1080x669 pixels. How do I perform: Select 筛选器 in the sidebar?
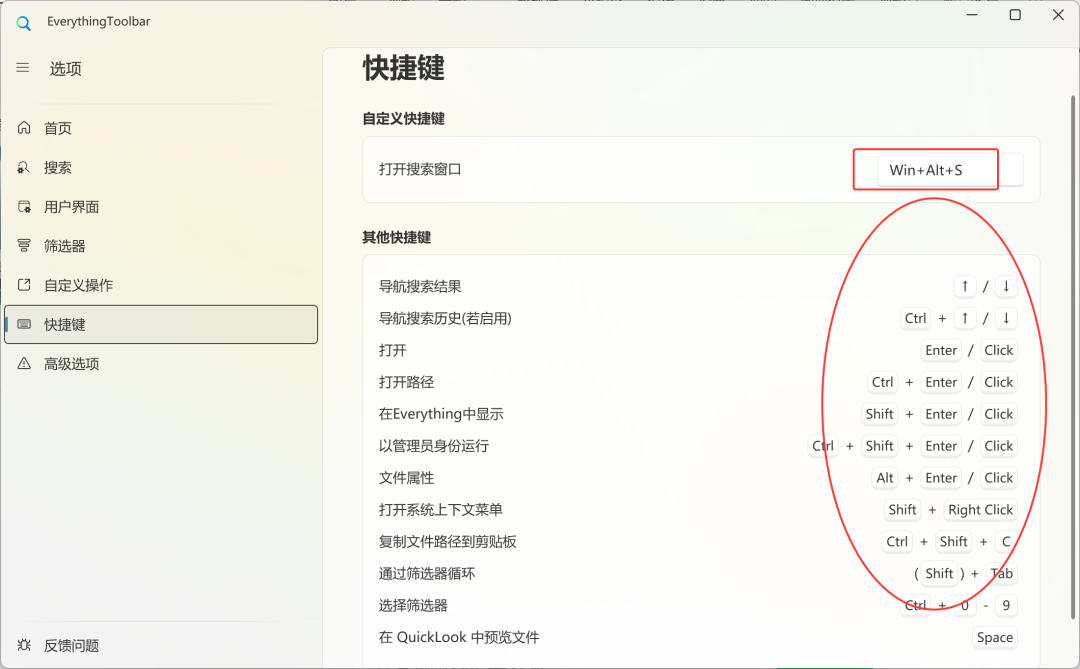point(65,246)
